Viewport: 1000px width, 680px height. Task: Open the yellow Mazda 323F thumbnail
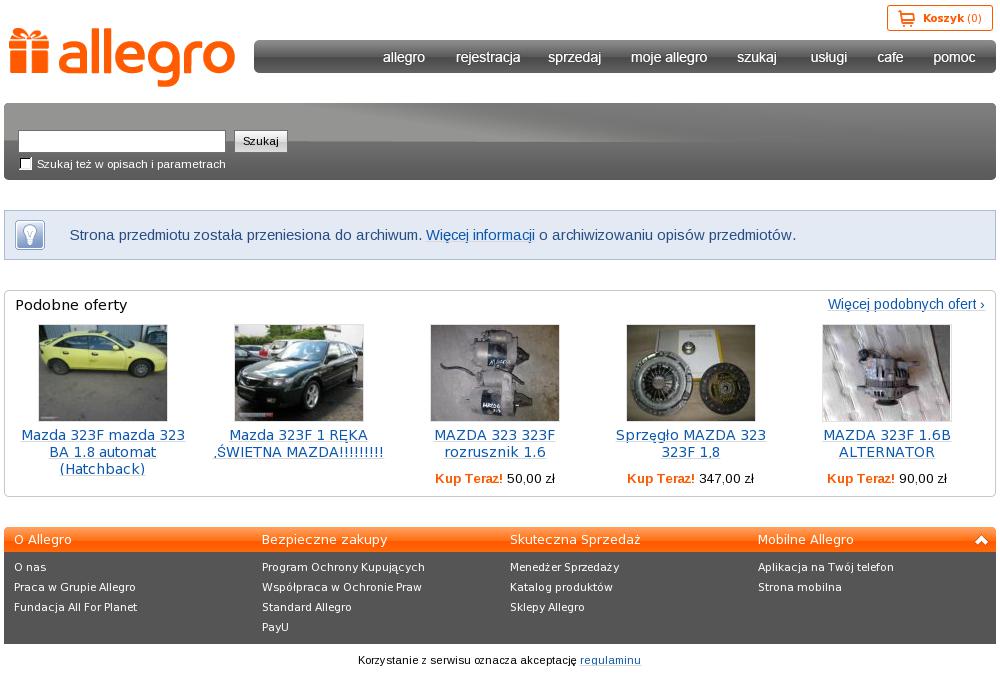103,373
